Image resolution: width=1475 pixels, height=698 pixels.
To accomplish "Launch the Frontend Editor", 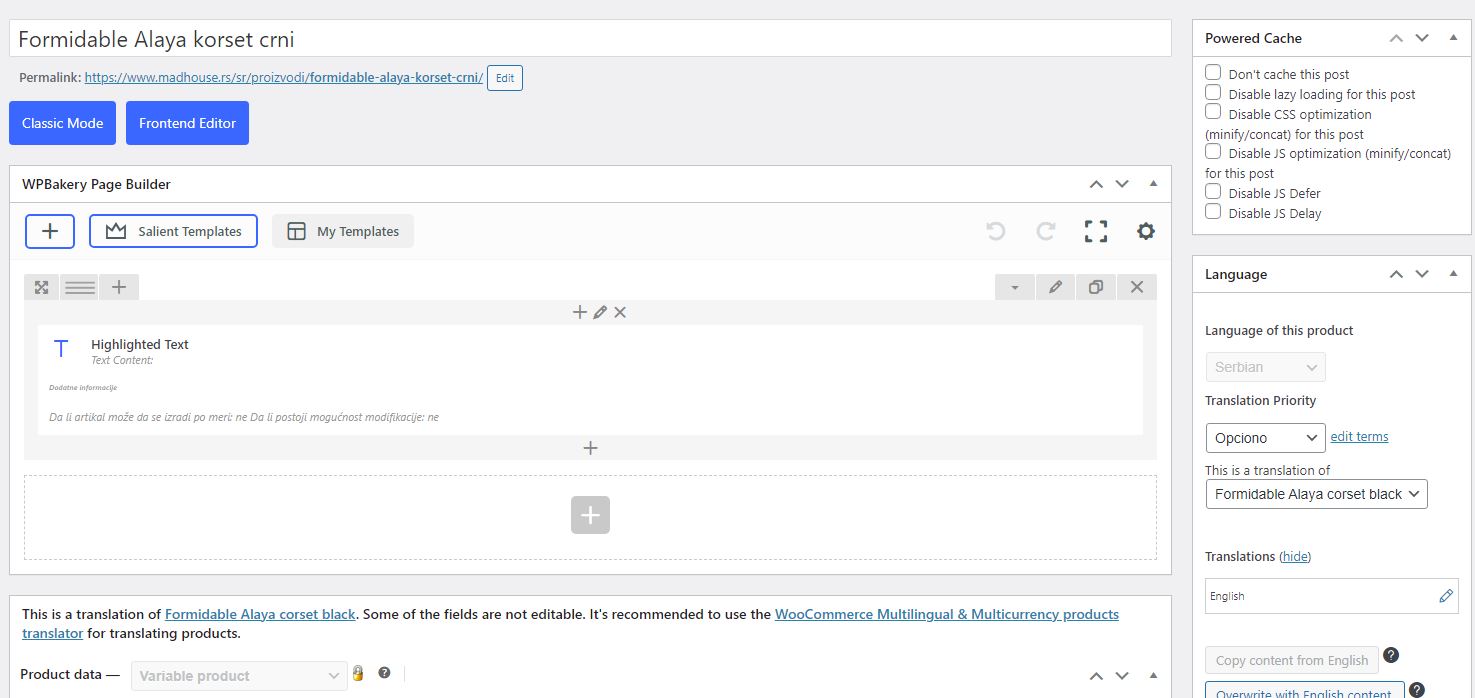I will pyautogui.click(x=187, y=123).
